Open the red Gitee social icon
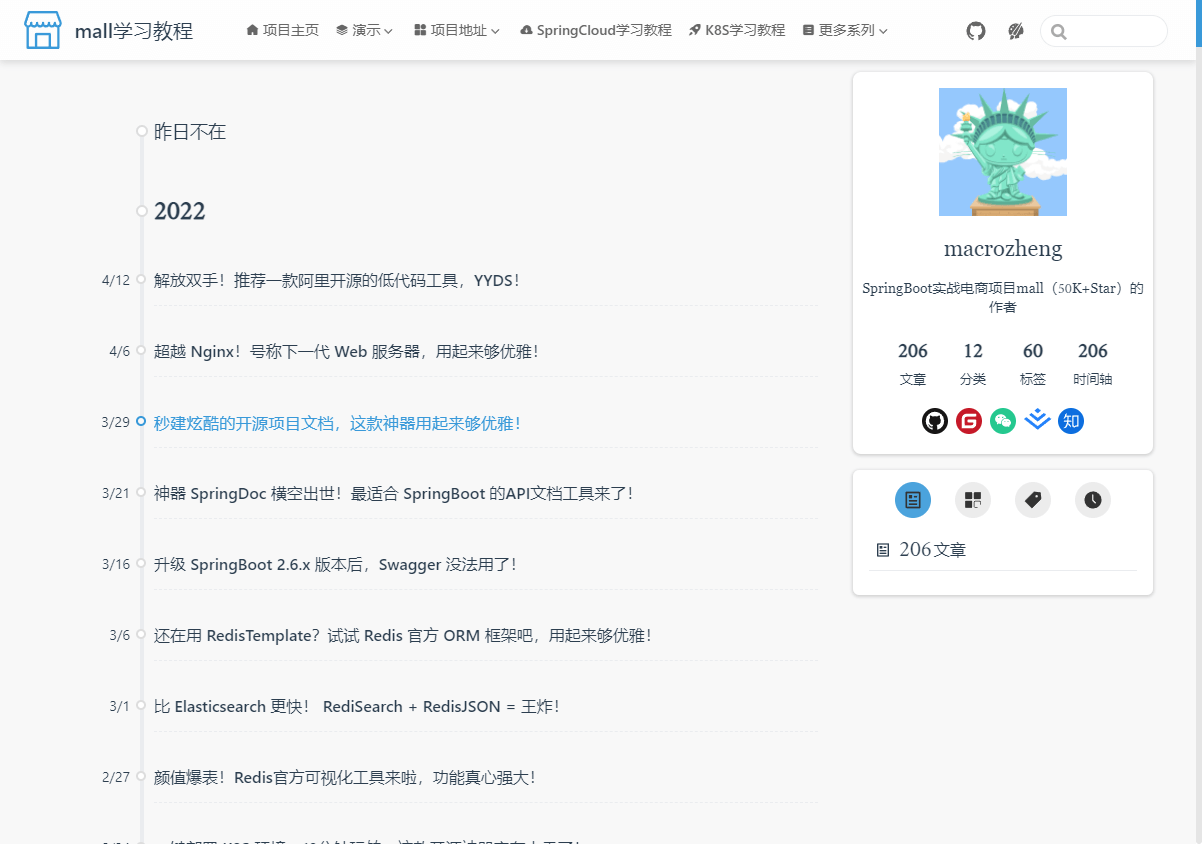 pos(969,421)
